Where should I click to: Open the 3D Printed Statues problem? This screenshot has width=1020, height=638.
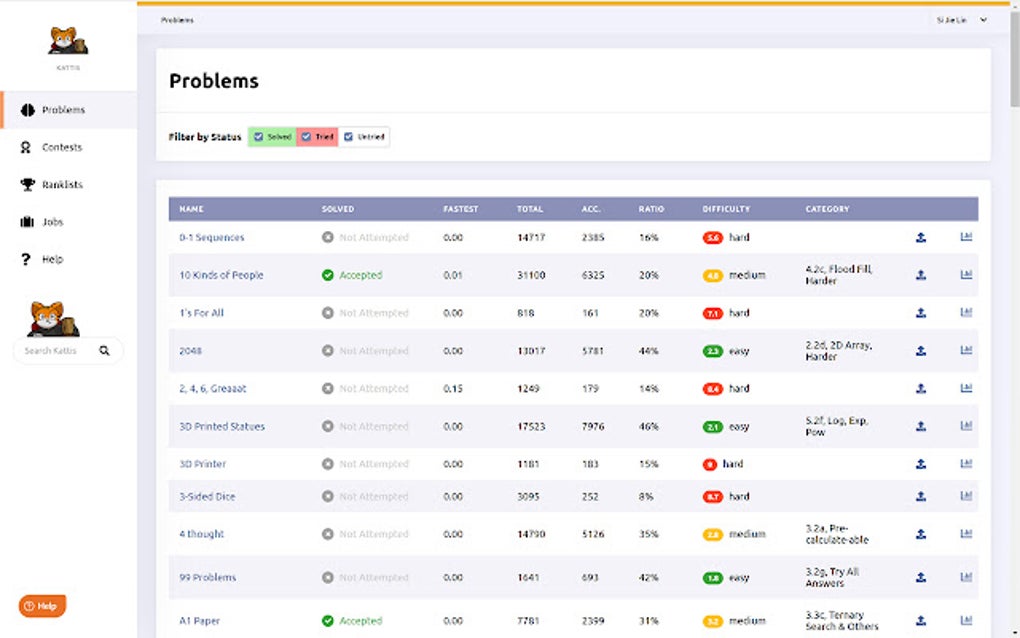[222, 427]
